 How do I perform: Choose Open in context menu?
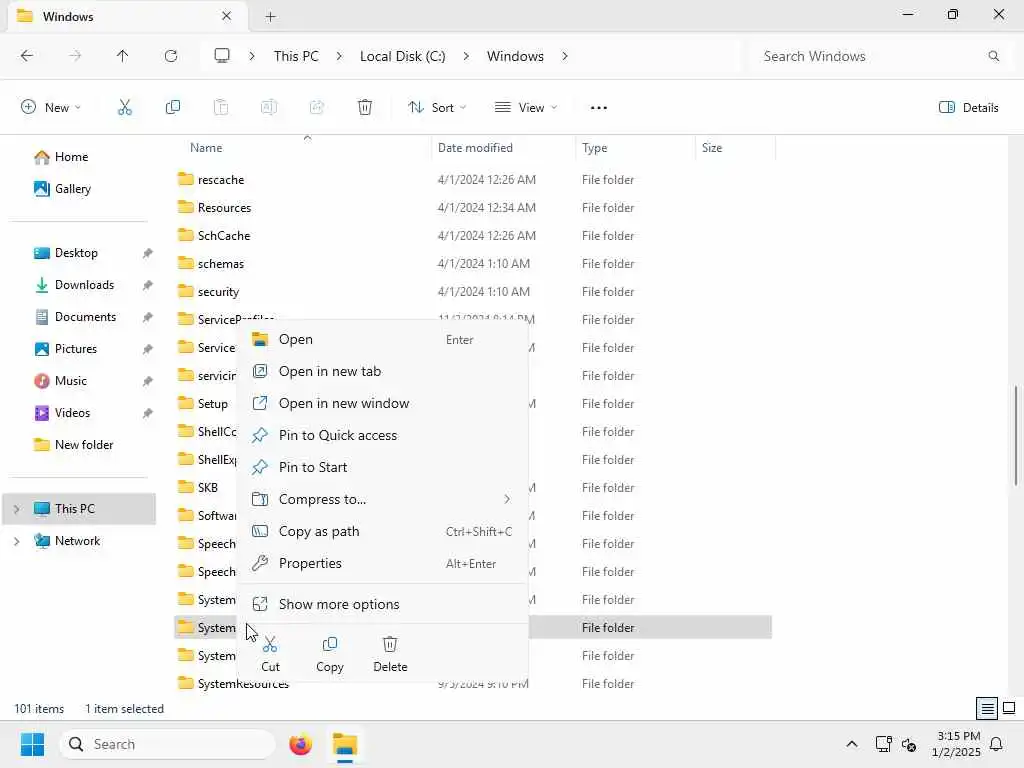[383, 340]
